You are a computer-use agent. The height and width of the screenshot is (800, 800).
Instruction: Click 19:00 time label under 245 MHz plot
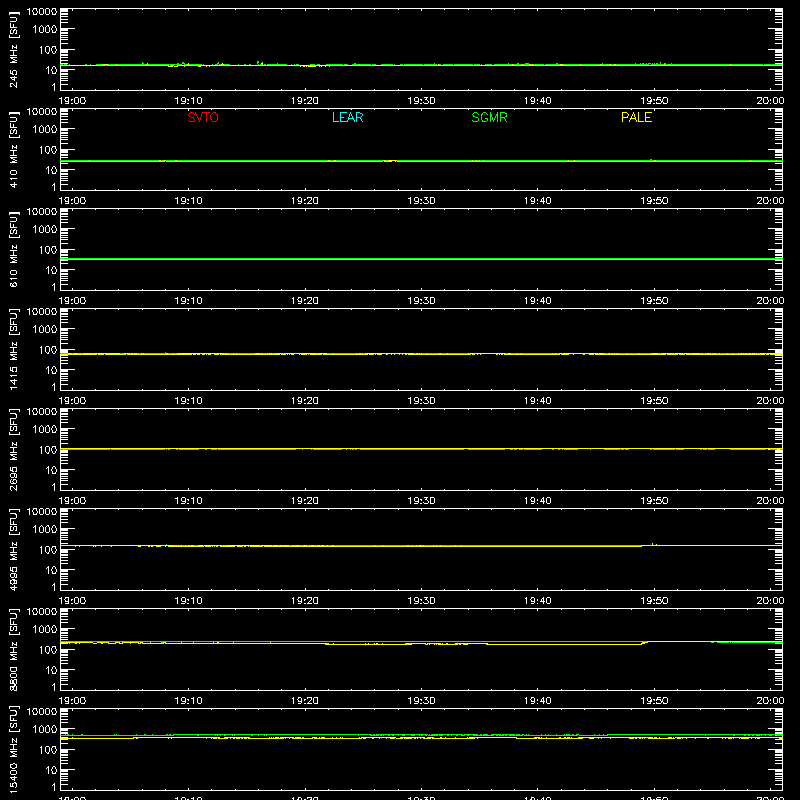[72, 101]
